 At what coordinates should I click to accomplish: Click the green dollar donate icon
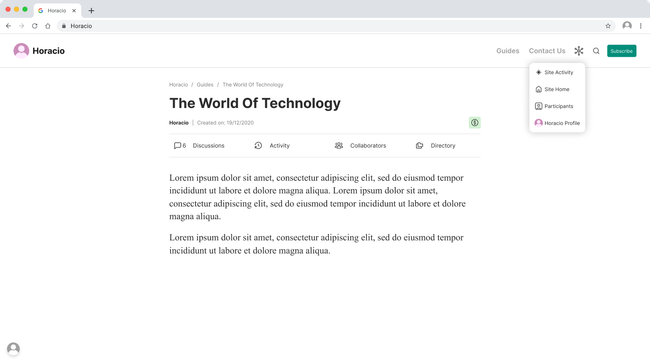[x=475, y=123]
